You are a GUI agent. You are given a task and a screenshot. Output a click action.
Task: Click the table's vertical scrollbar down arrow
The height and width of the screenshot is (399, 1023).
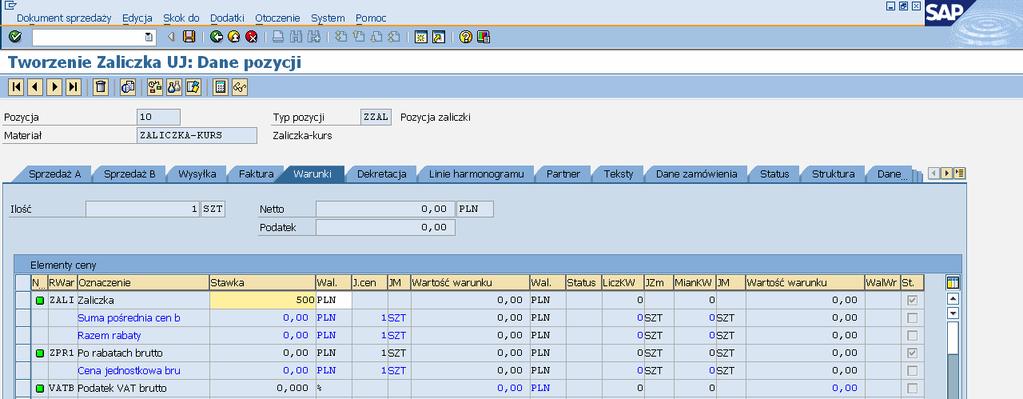click(953, 313)
